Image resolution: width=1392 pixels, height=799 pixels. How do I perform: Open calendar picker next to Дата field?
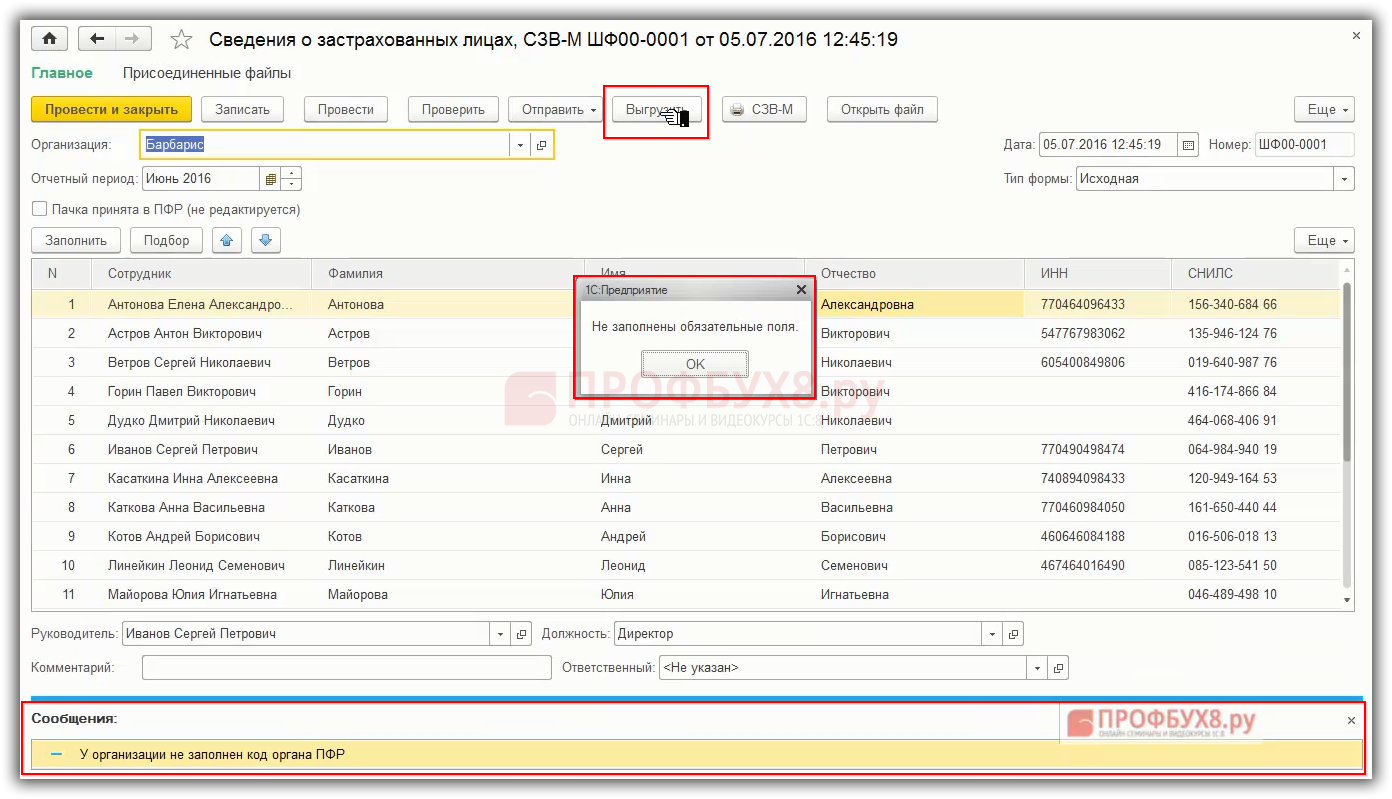pyautogui.click(x=1188, y=145)
